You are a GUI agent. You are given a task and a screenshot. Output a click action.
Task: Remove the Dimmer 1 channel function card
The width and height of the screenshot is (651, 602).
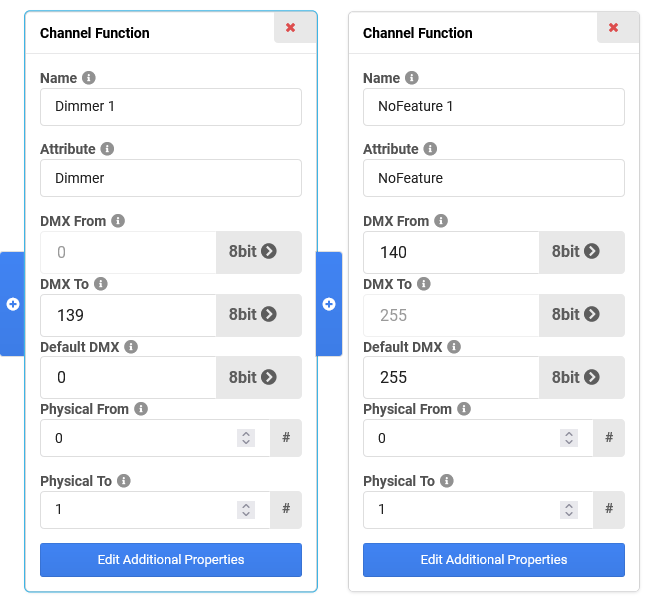tap(291, 28)
